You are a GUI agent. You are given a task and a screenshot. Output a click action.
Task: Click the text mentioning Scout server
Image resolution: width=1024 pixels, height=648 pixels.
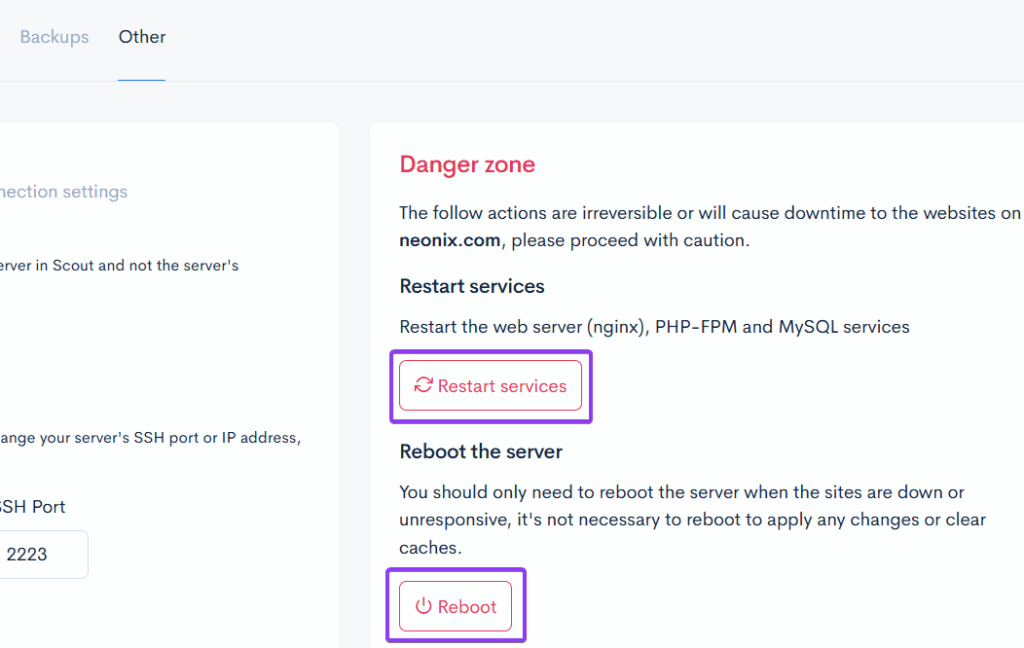pos(119,265)
